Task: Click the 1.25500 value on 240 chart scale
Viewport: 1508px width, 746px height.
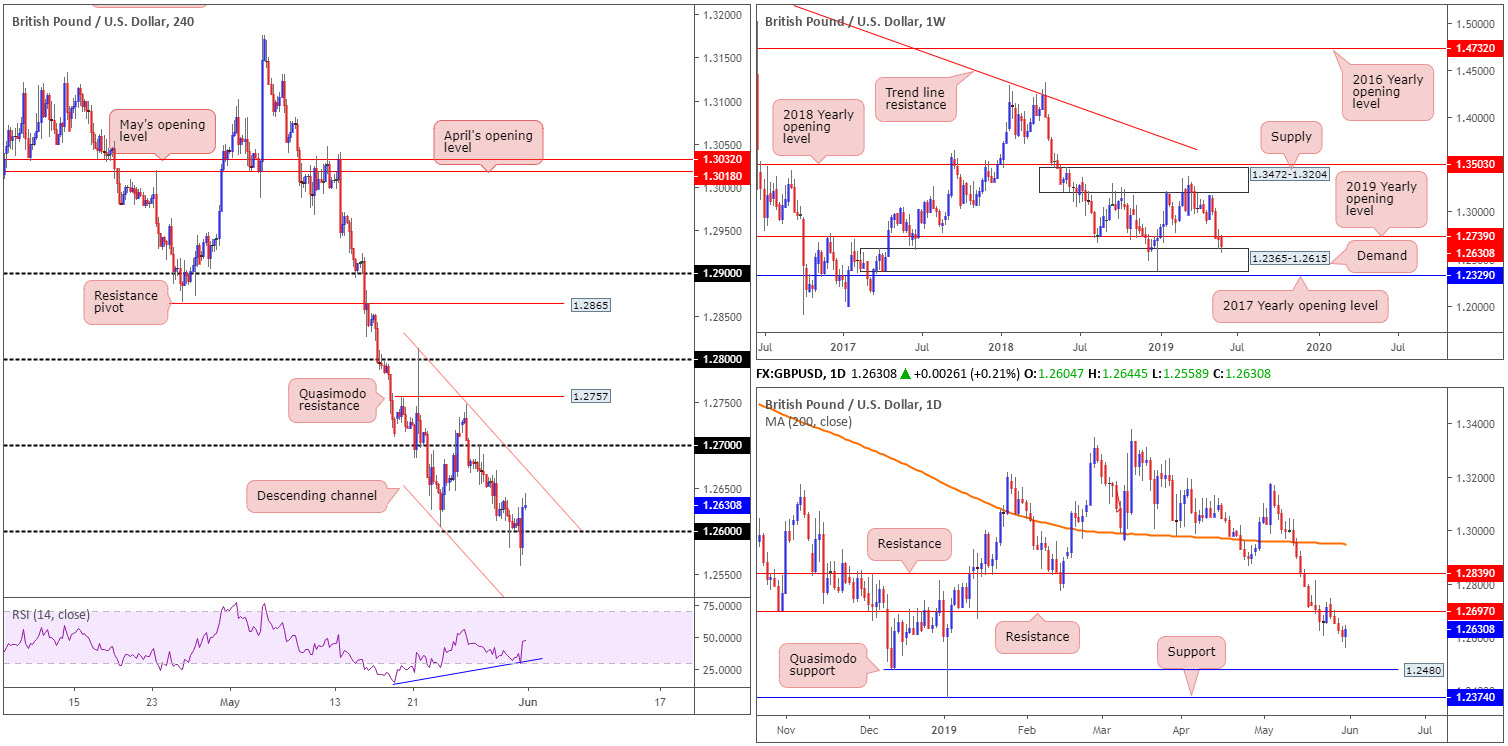Action: click(x=722, y=575)
